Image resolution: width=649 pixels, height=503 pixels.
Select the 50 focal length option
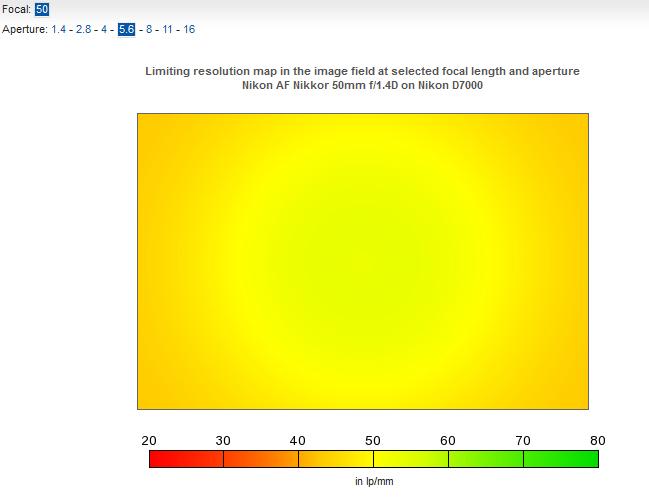42,9
